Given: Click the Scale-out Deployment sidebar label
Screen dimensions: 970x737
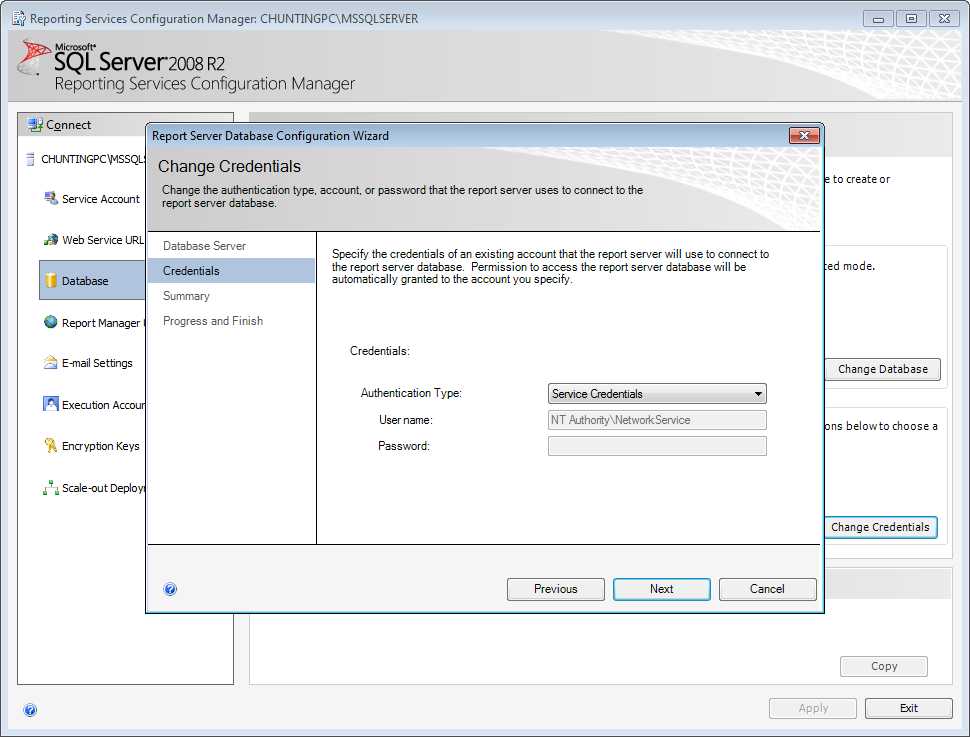Looking at the screenshot, I should (103, 488).
